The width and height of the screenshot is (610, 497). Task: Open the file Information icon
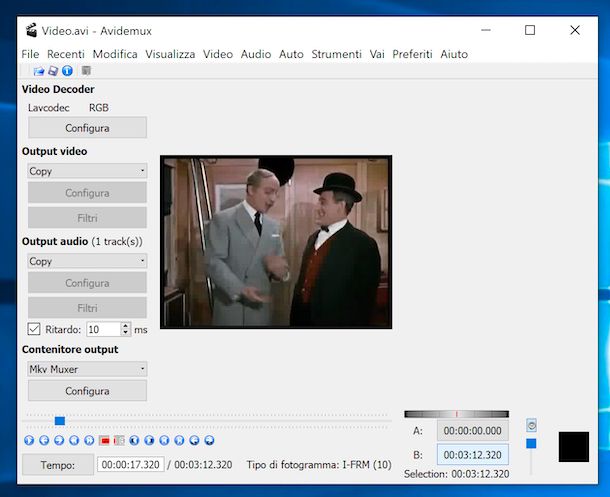[x=67, y=71]
